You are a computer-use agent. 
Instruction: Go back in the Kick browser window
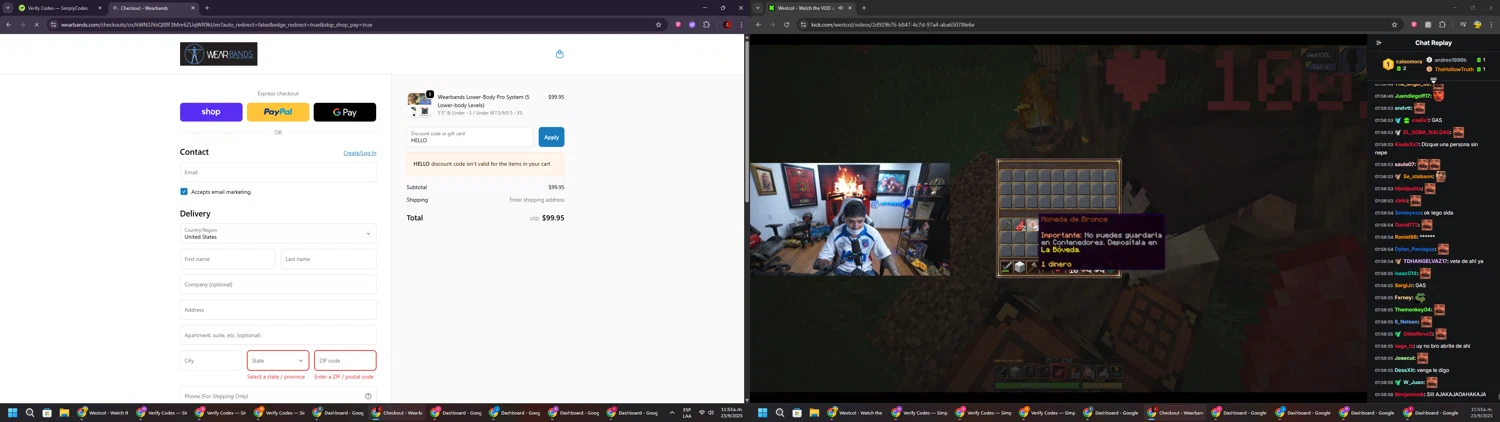click(758, 24)
